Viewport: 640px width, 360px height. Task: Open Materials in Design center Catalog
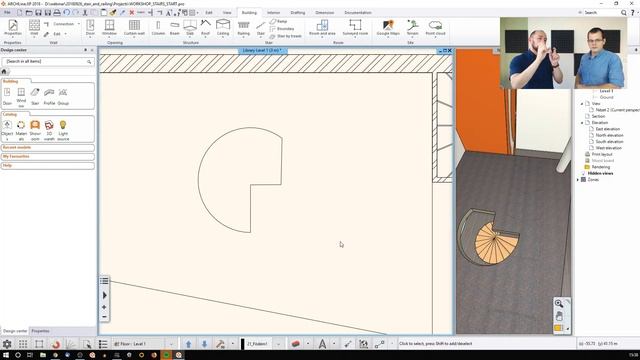pyautogui.click(x=21, y=130)
